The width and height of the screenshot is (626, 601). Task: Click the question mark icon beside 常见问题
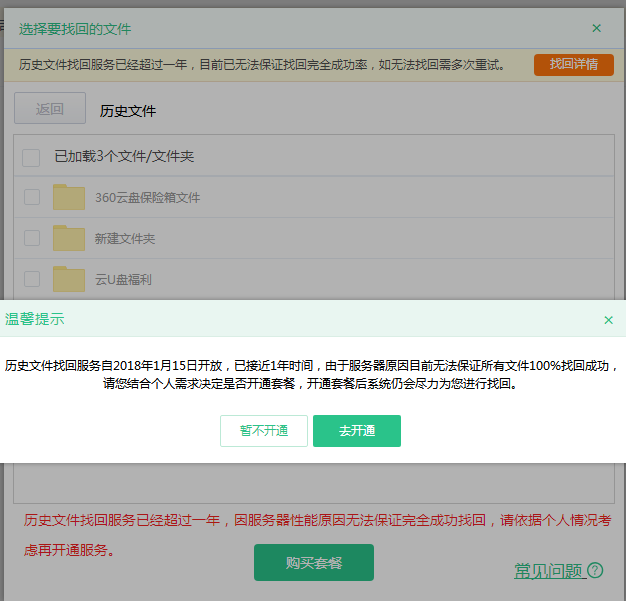(x=595, y=571)
